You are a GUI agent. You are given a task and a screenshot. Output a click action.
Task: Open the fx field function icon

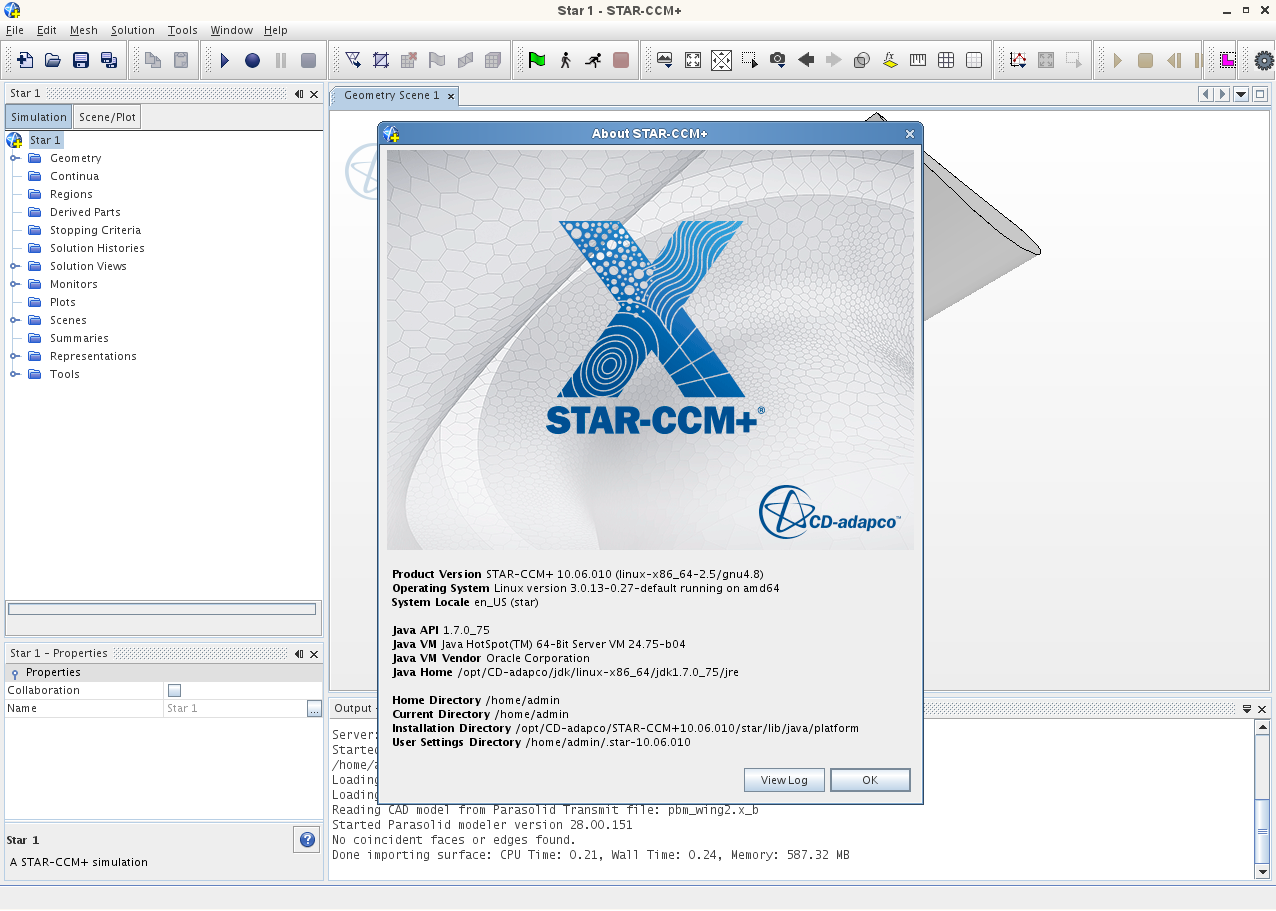tap(890, 60)
